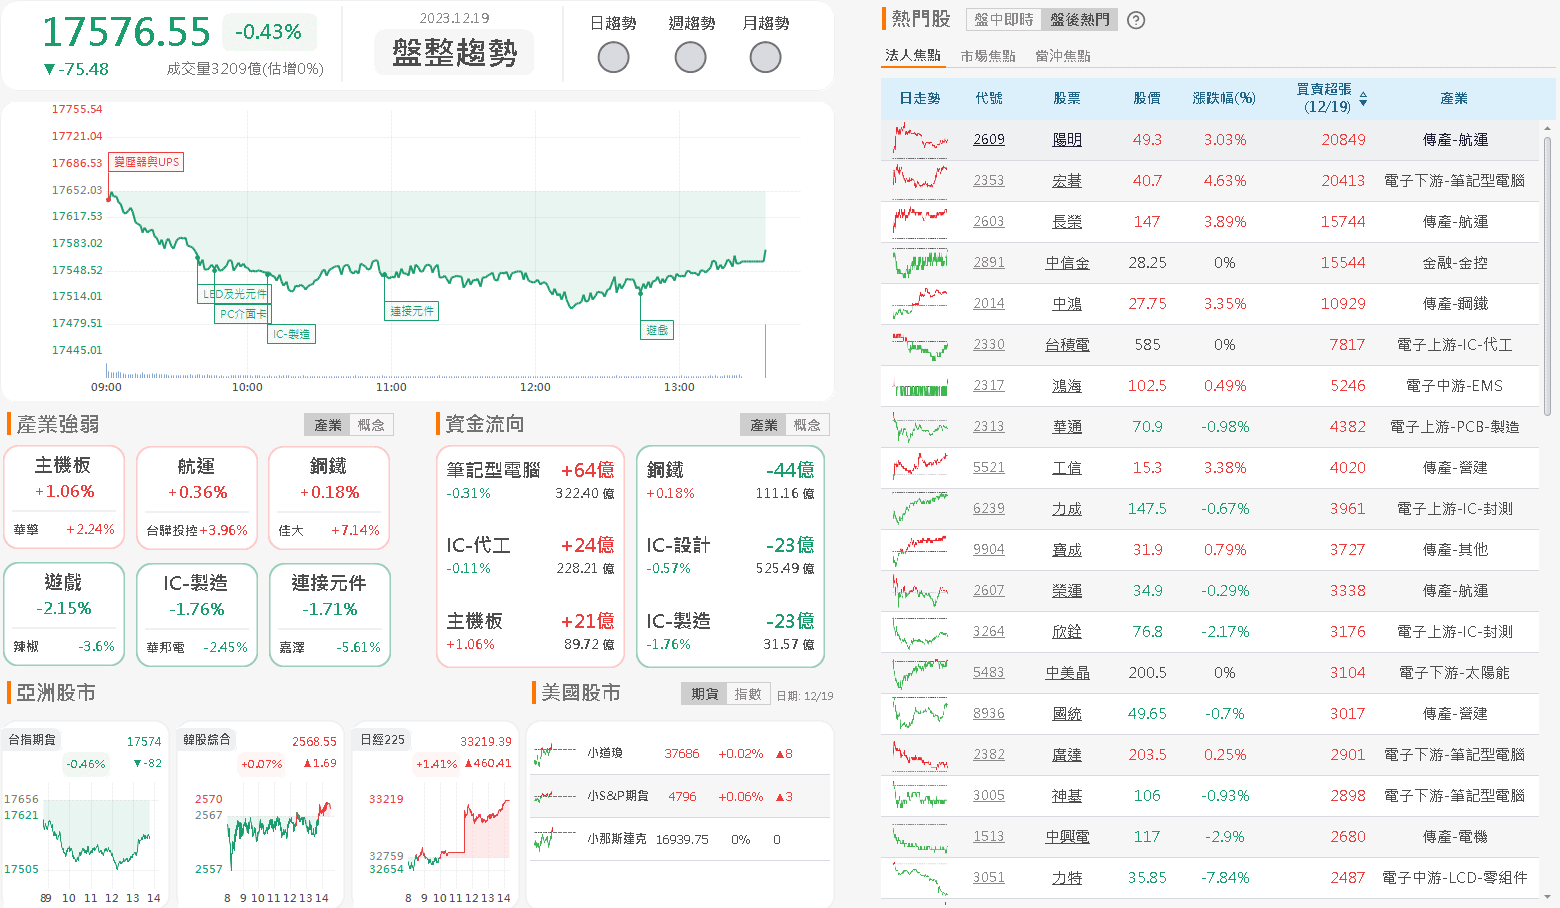Open the IC-製造 industry weakness card
Viewport: 1560px width, 908px height.
[x=197, y=614]
